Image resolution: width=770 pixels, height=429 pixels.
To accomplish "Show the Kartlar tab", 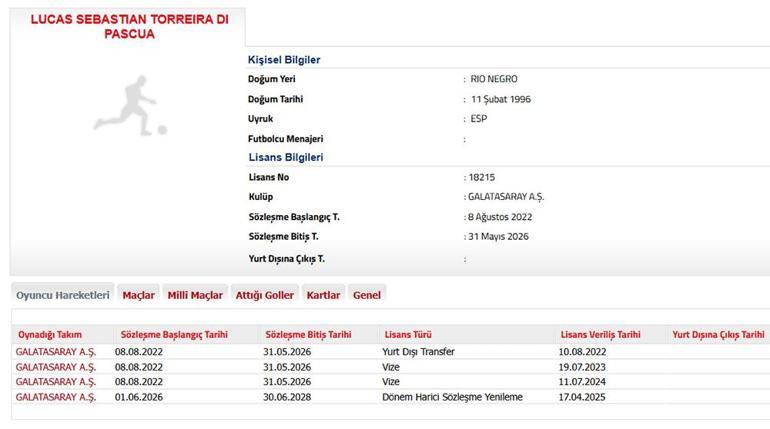I will pyautogui.click(x=323, y=295).
